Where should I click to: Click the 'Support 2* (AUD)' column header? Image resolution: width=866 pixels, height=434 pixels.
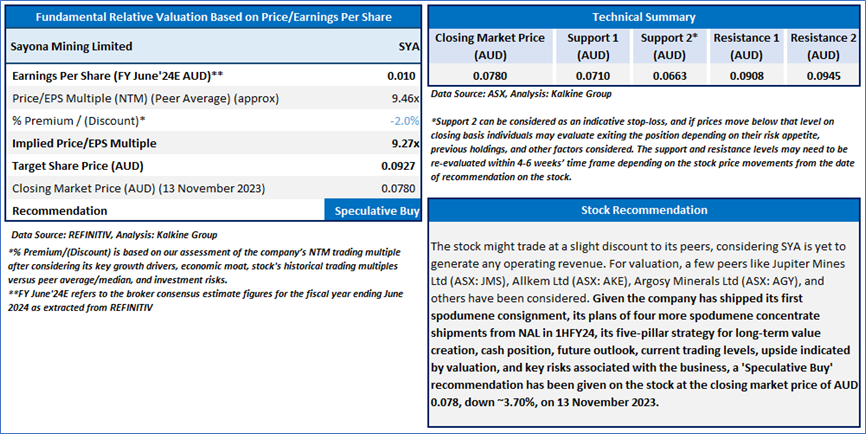[x=669, y=46]
